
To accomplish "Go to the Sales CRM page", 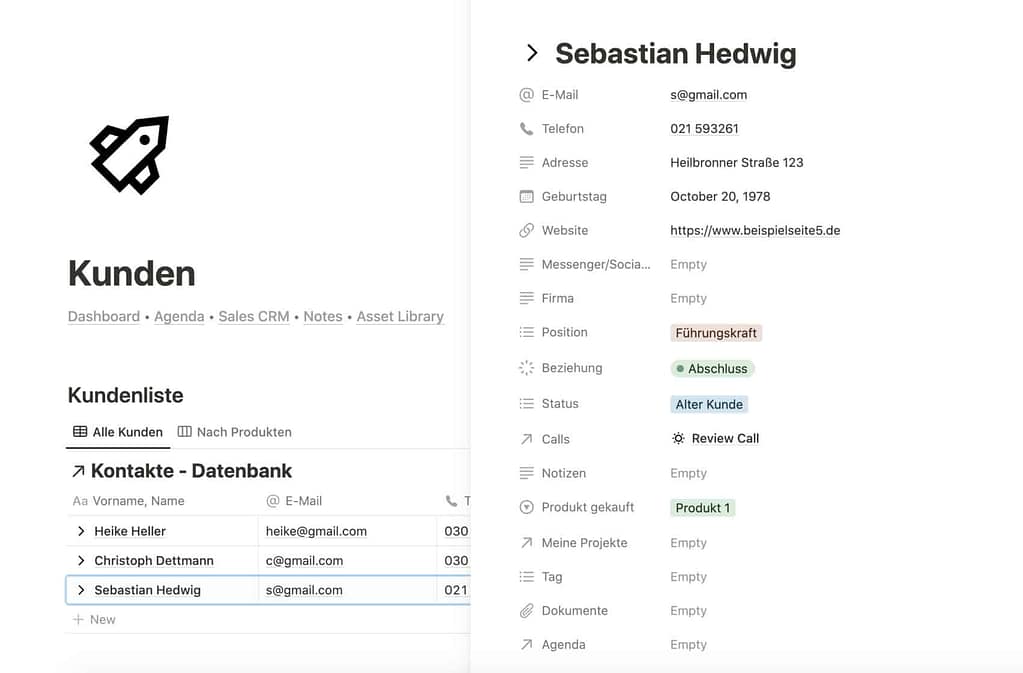I will click(254, 317).
